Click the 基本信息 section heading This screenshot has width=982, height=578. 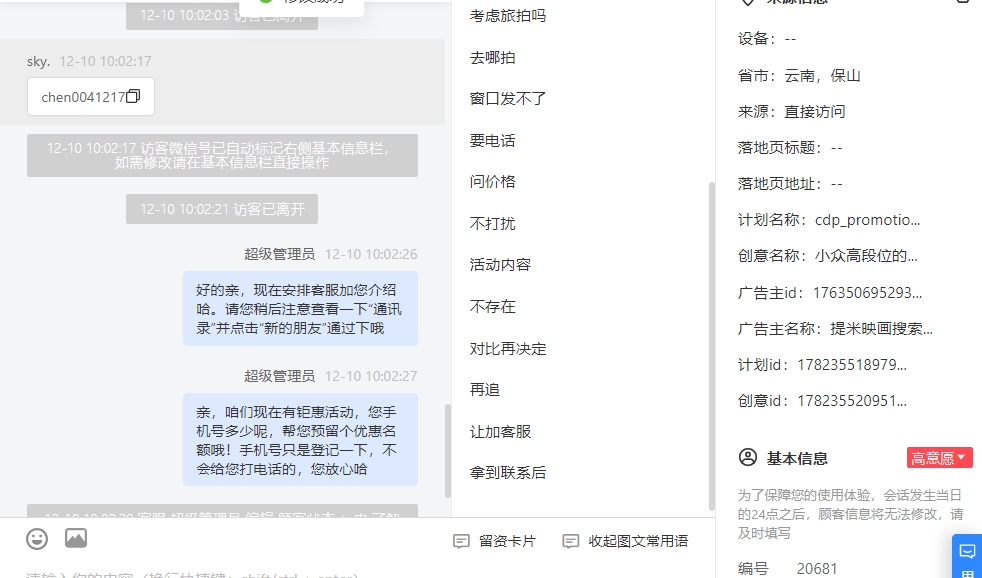(797, 458)
